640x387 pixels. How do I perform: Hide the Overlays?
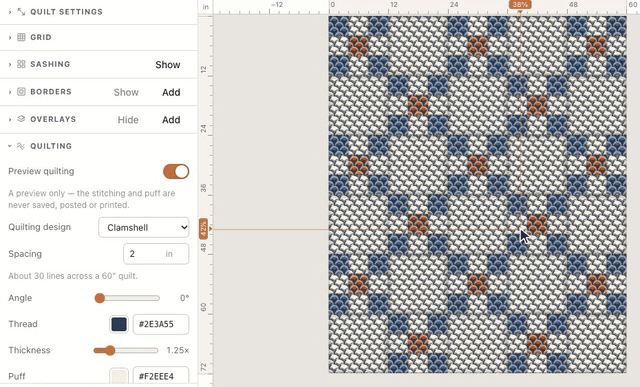[x=128, y=120]
